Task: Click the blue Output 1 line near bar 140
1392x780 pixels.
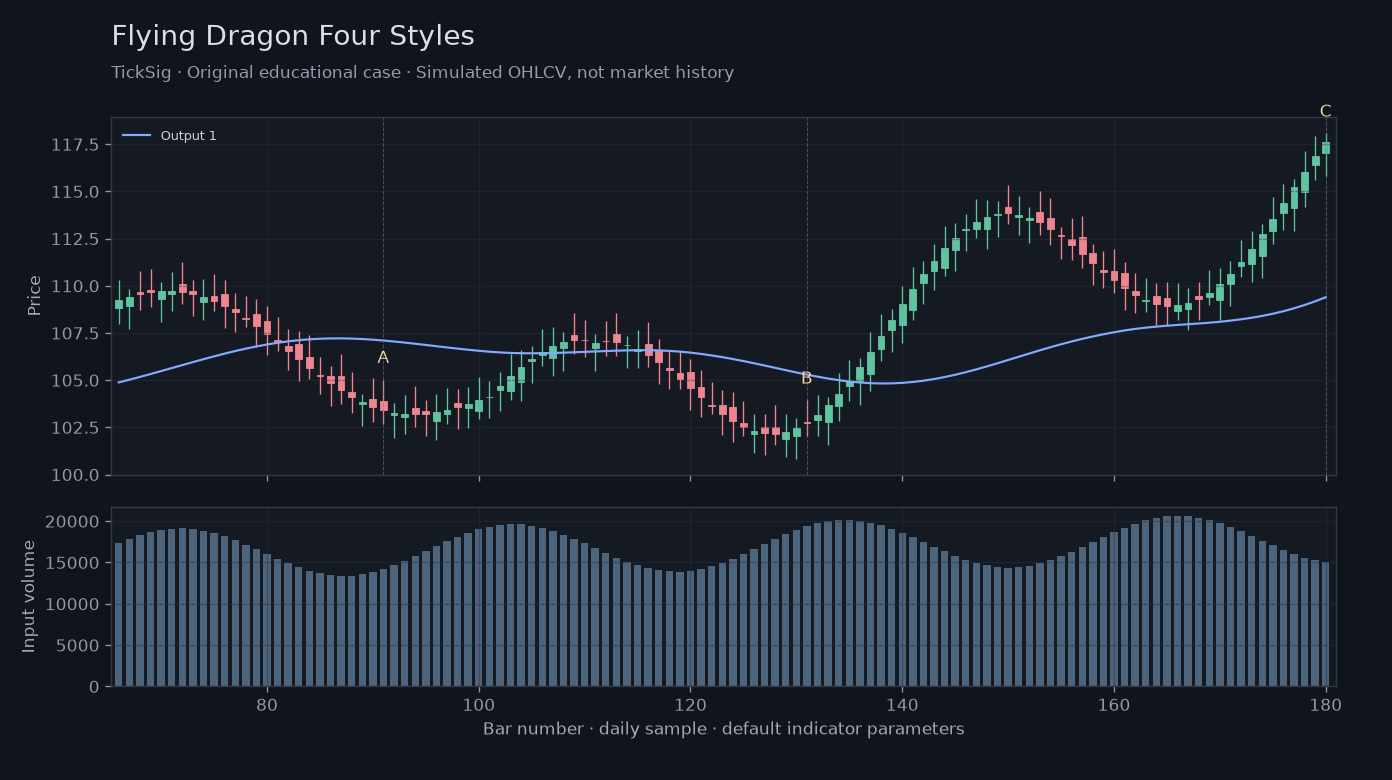Action: [902, 382]
